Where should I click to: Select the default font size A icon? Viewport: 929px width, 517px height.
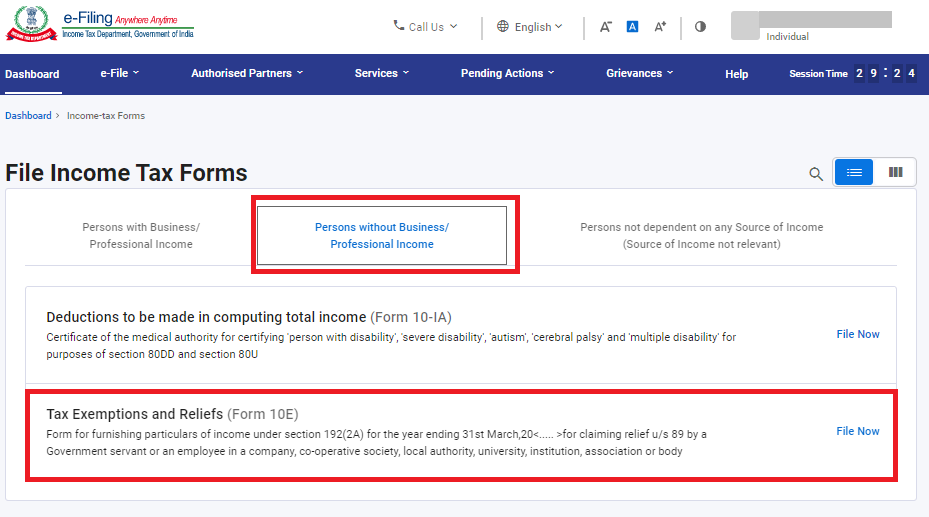click(632, 27)
